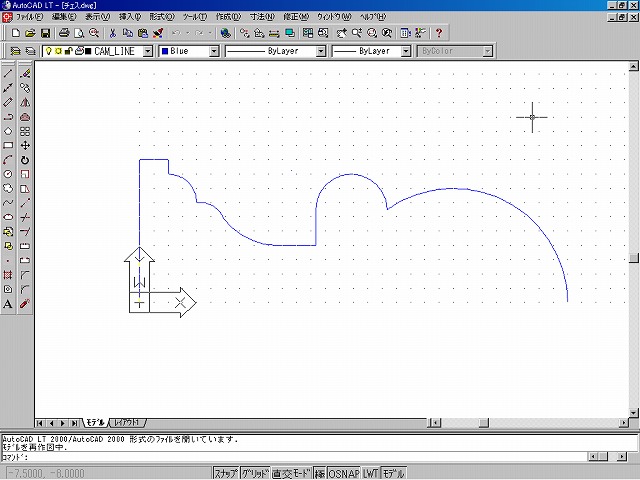640x480 pixels.
Task: Switch to the レイアウト1 tab
Action: [127, 423]
